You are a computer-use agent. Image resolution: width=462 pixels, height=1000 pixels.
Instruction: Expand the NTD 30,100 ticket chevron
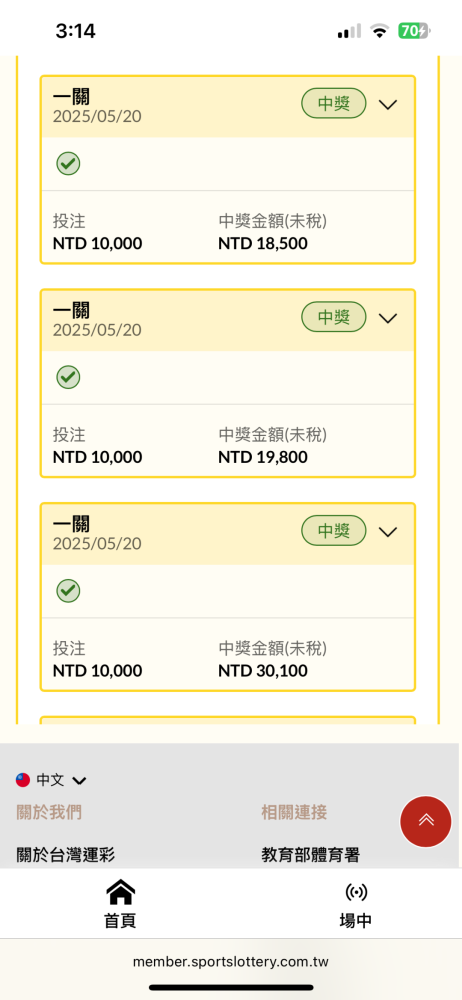click(388, 532)
